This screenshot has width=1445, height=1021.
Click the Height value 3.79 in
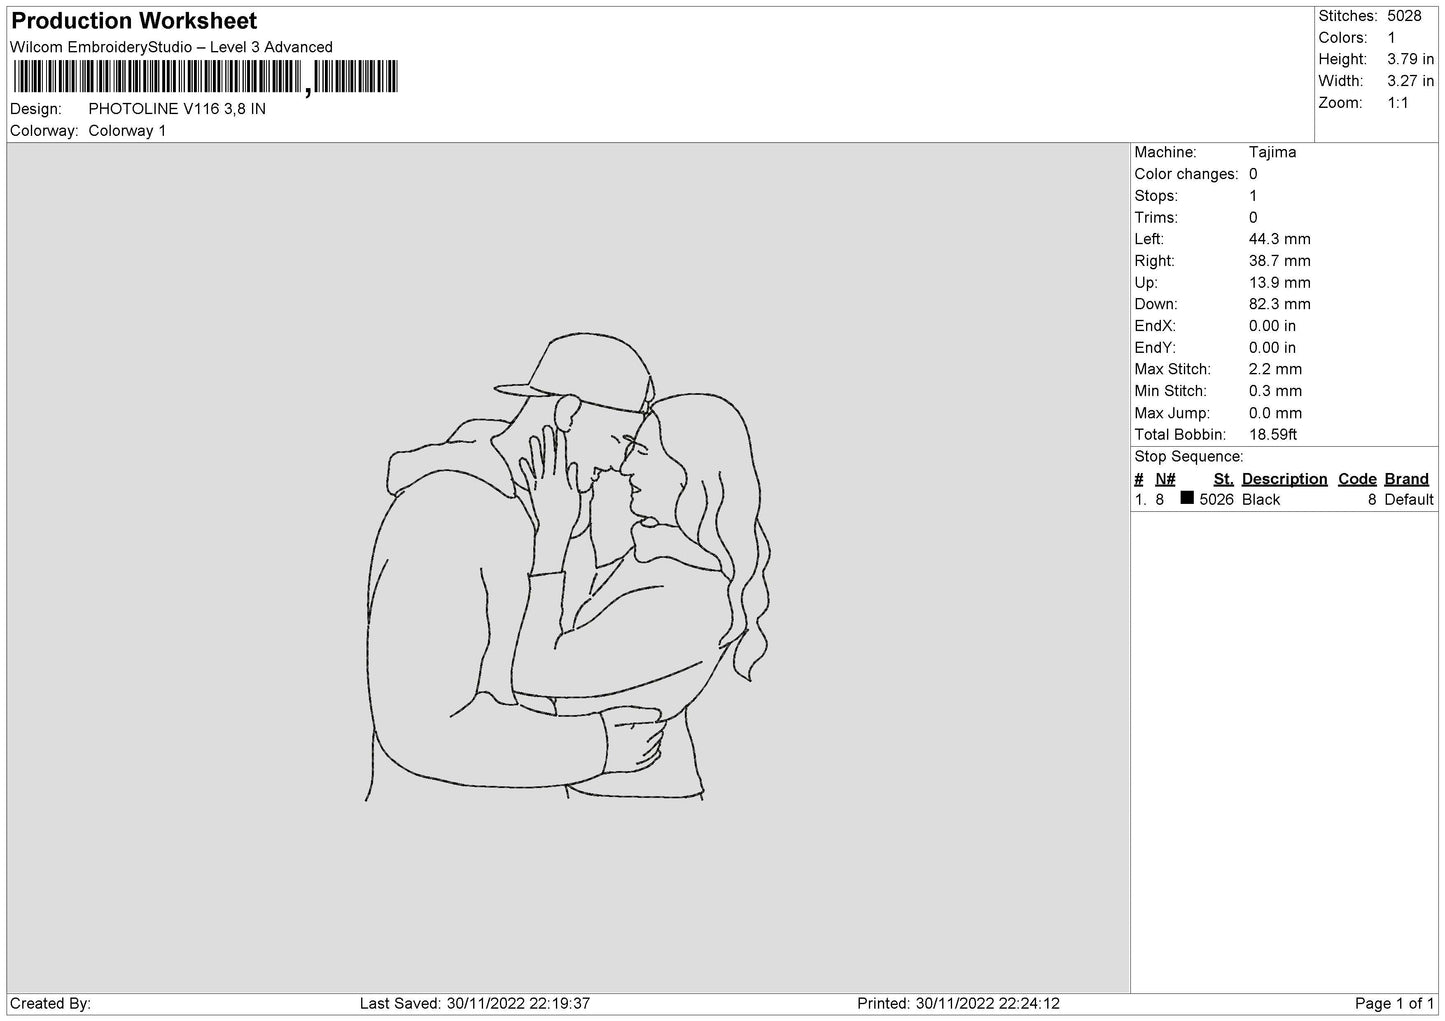(1410, 60)
